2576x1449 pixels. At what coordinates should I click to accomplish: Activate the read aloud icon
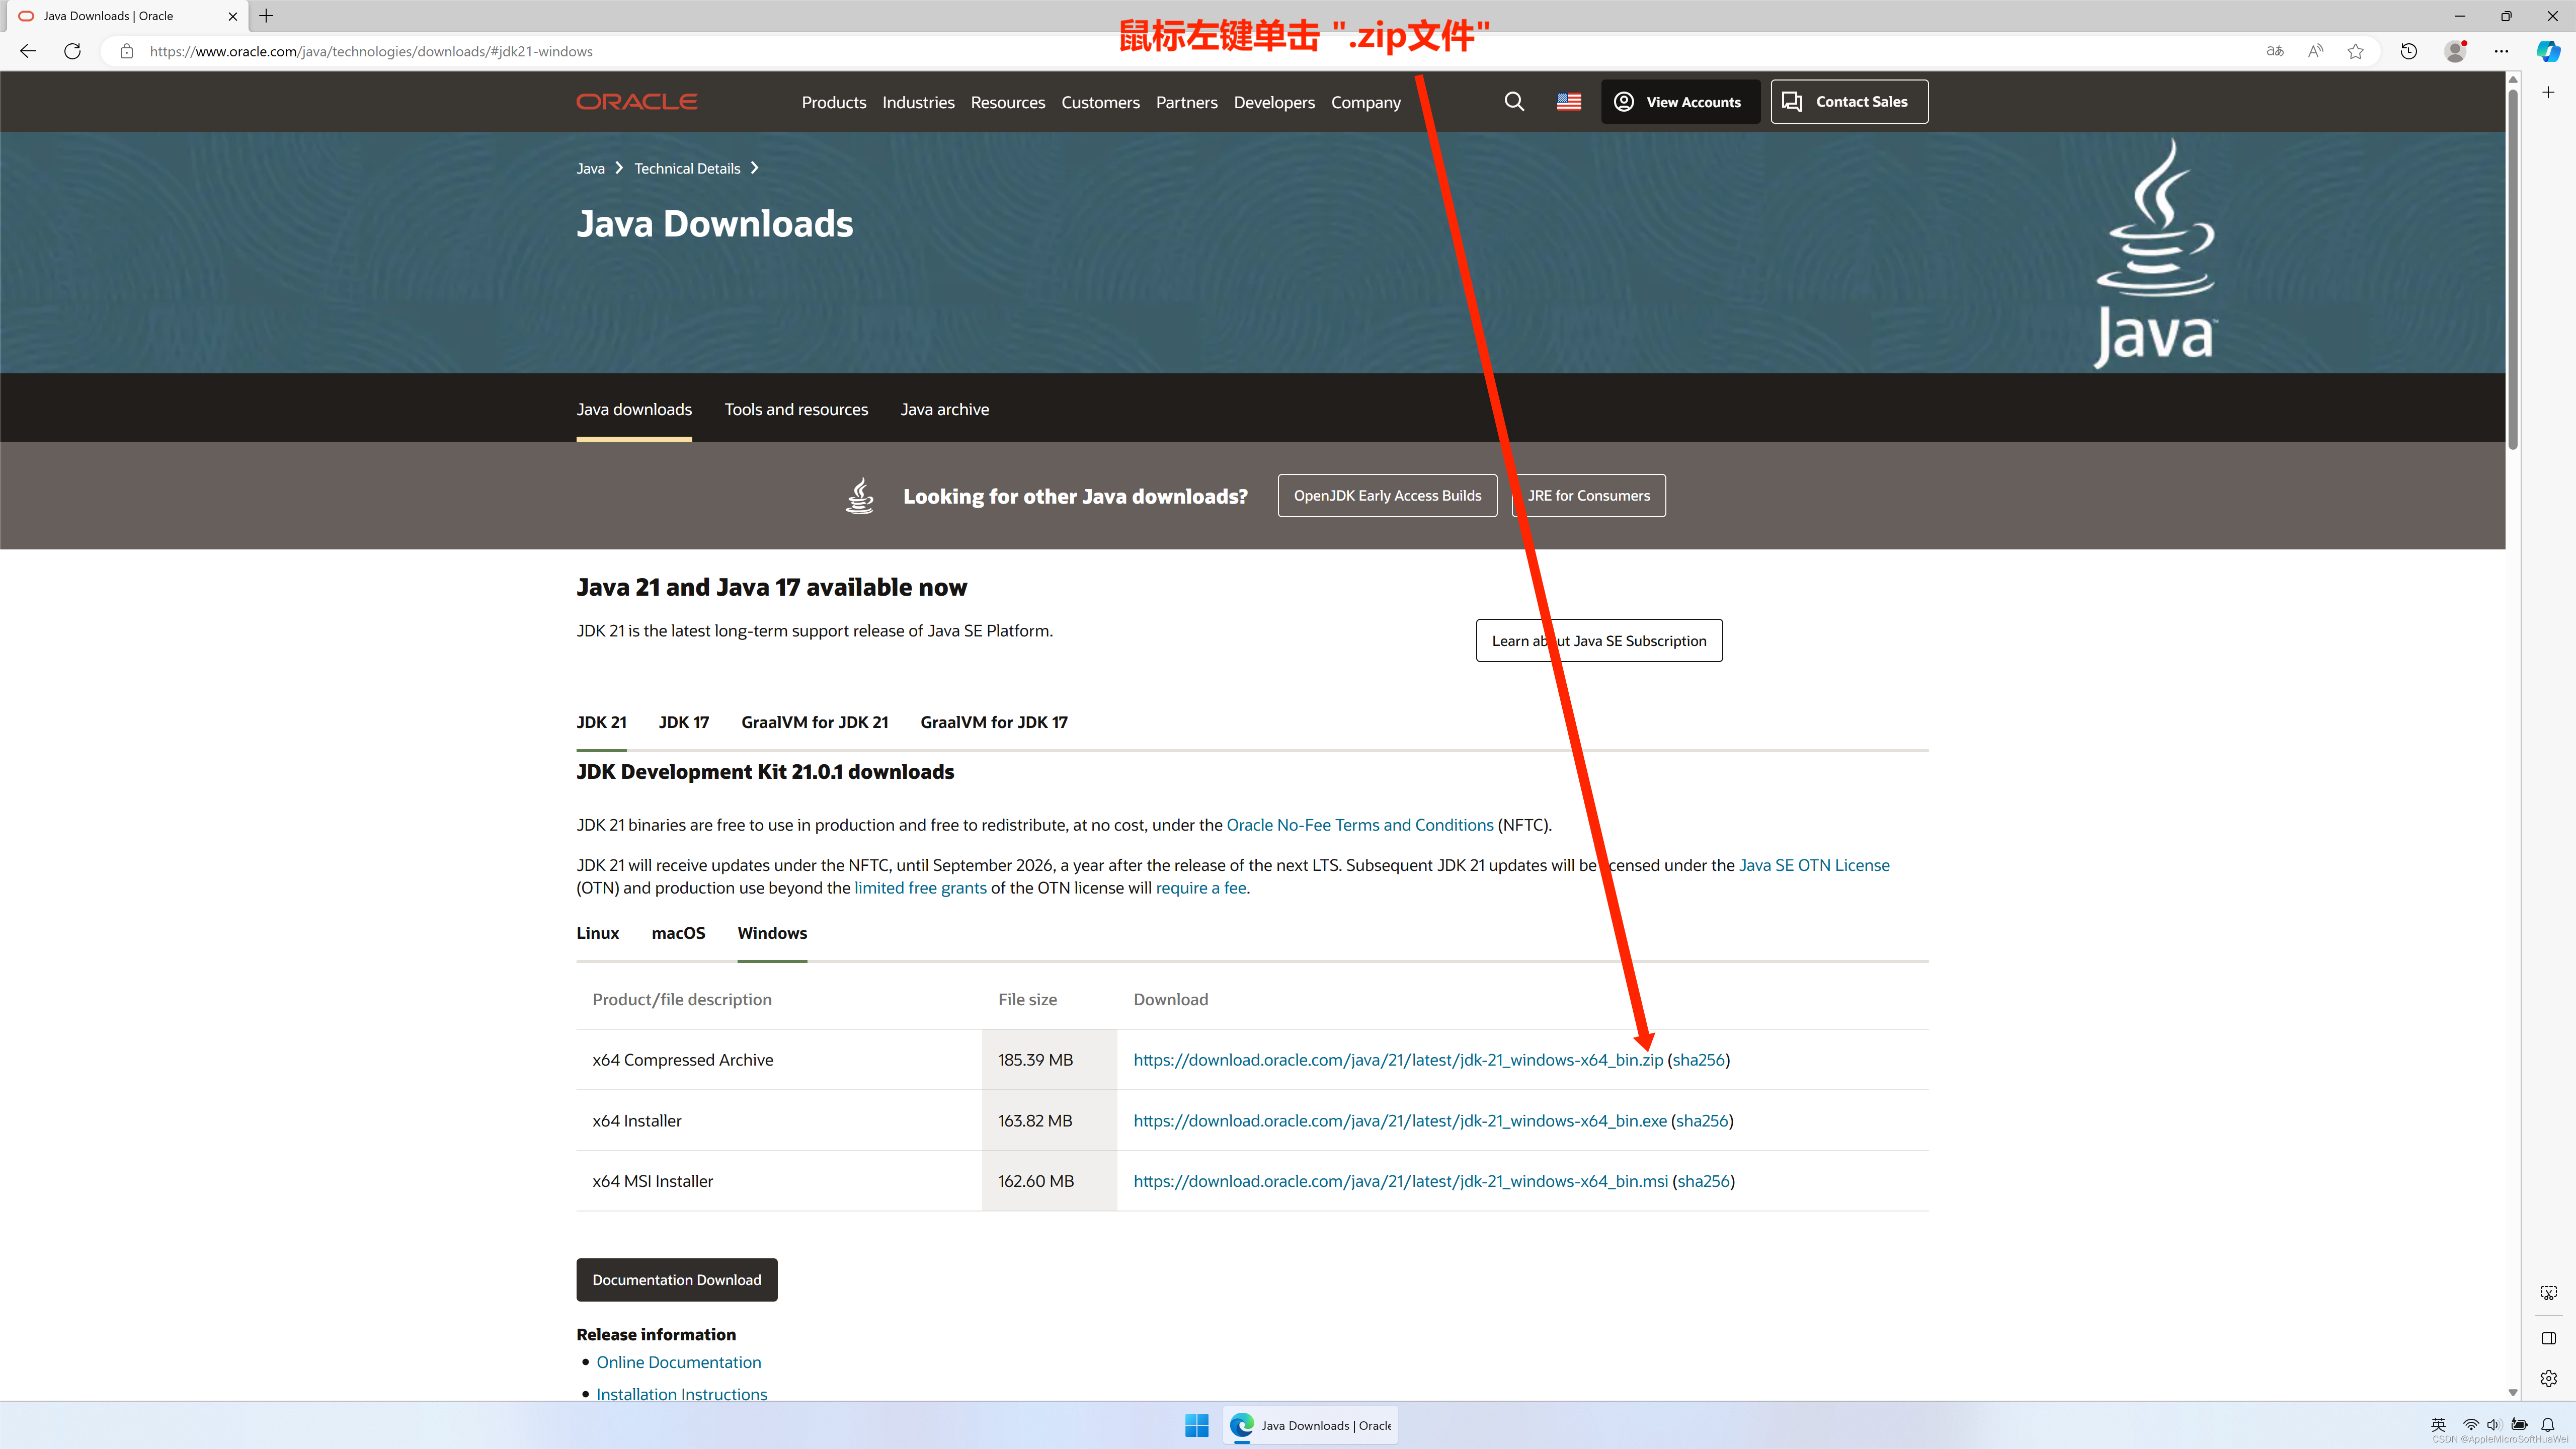point(2316,51)
